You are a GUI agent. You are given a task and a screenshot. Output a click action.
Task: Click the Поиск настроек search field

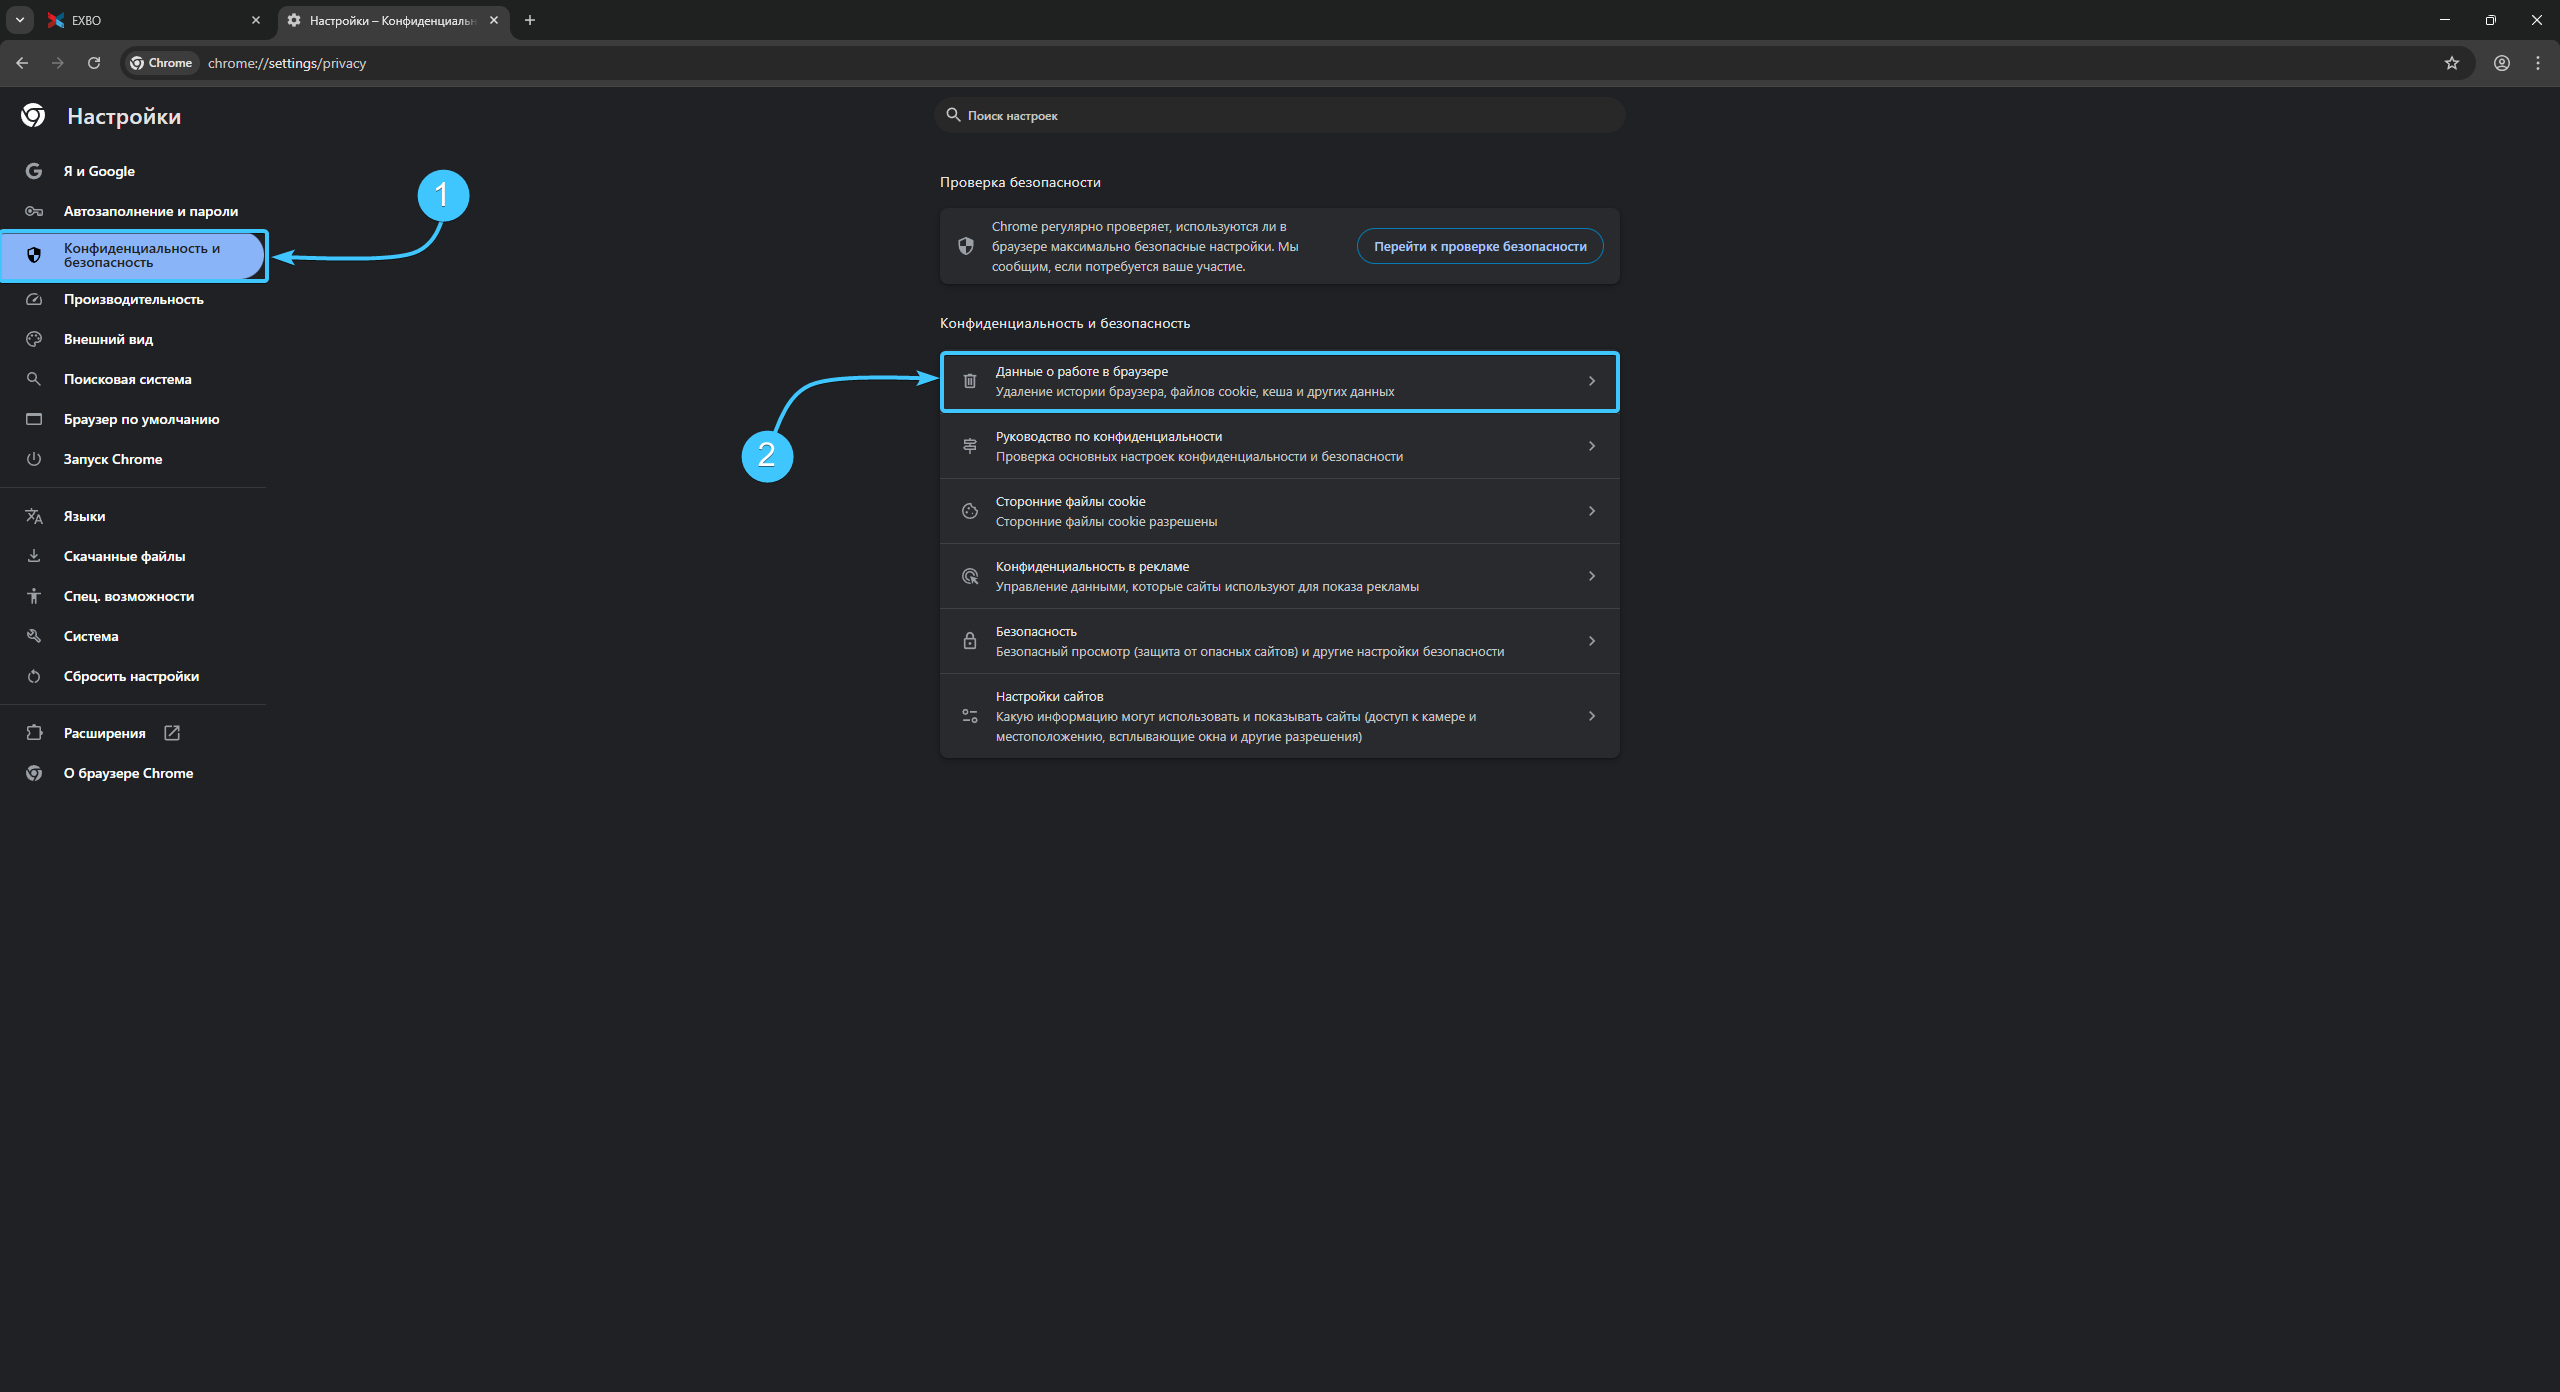pos(1280,116)
